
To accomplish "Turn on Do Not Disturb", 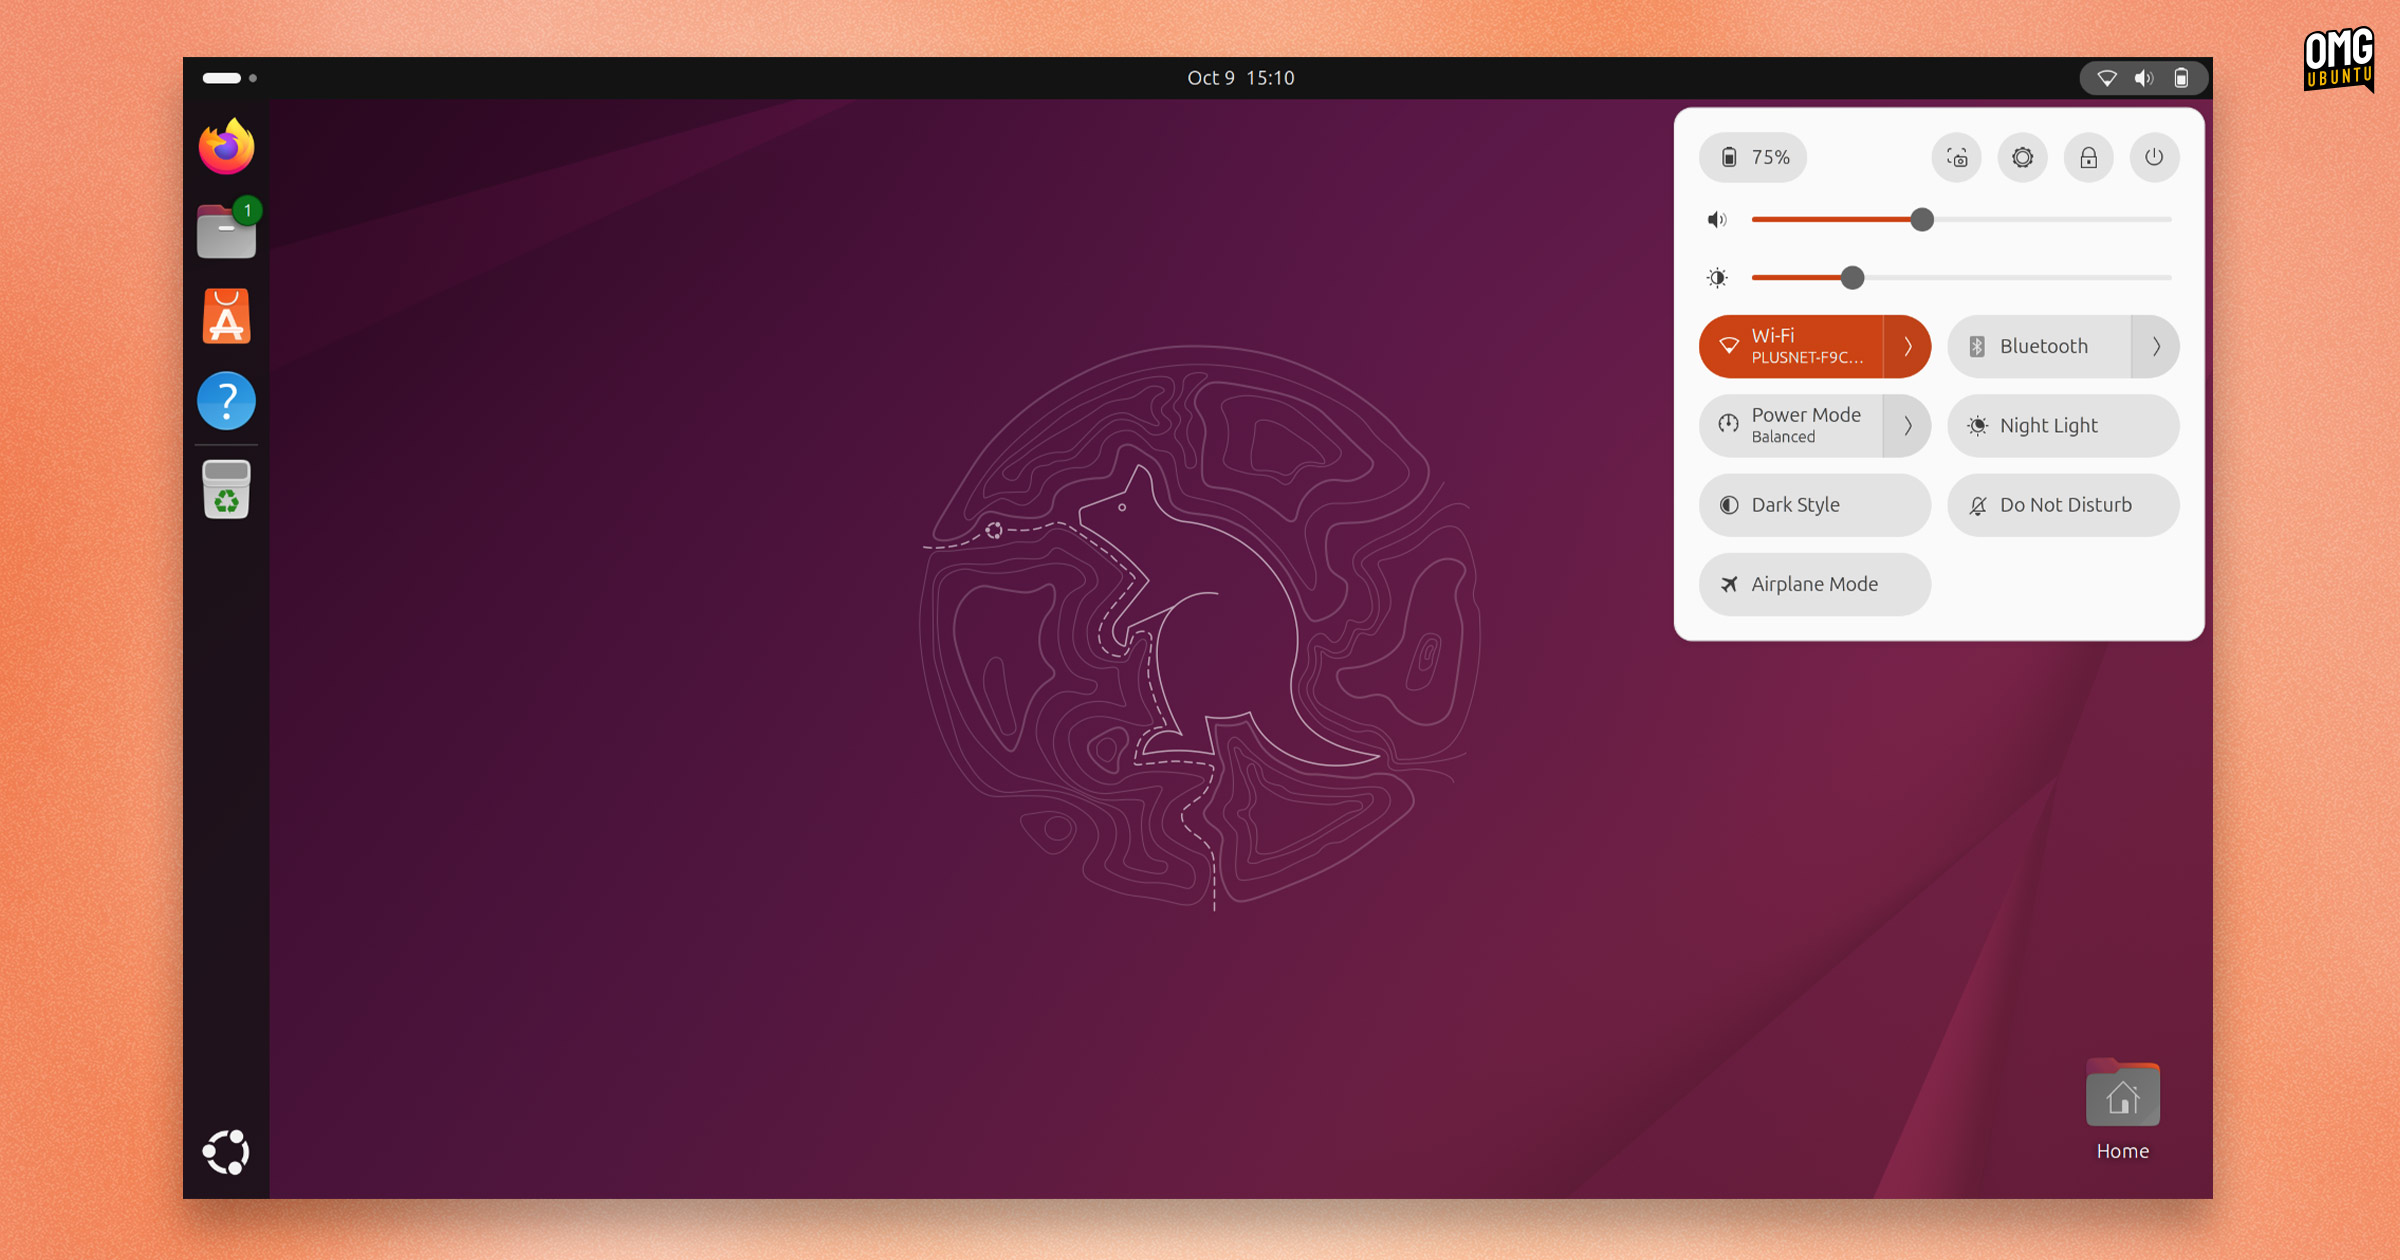I will (2063, 505).
